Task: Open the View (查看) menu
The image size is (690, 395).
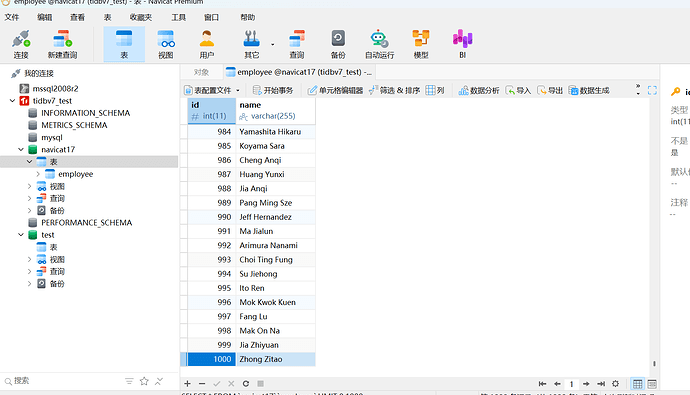Action: click(x=77, y=17)
